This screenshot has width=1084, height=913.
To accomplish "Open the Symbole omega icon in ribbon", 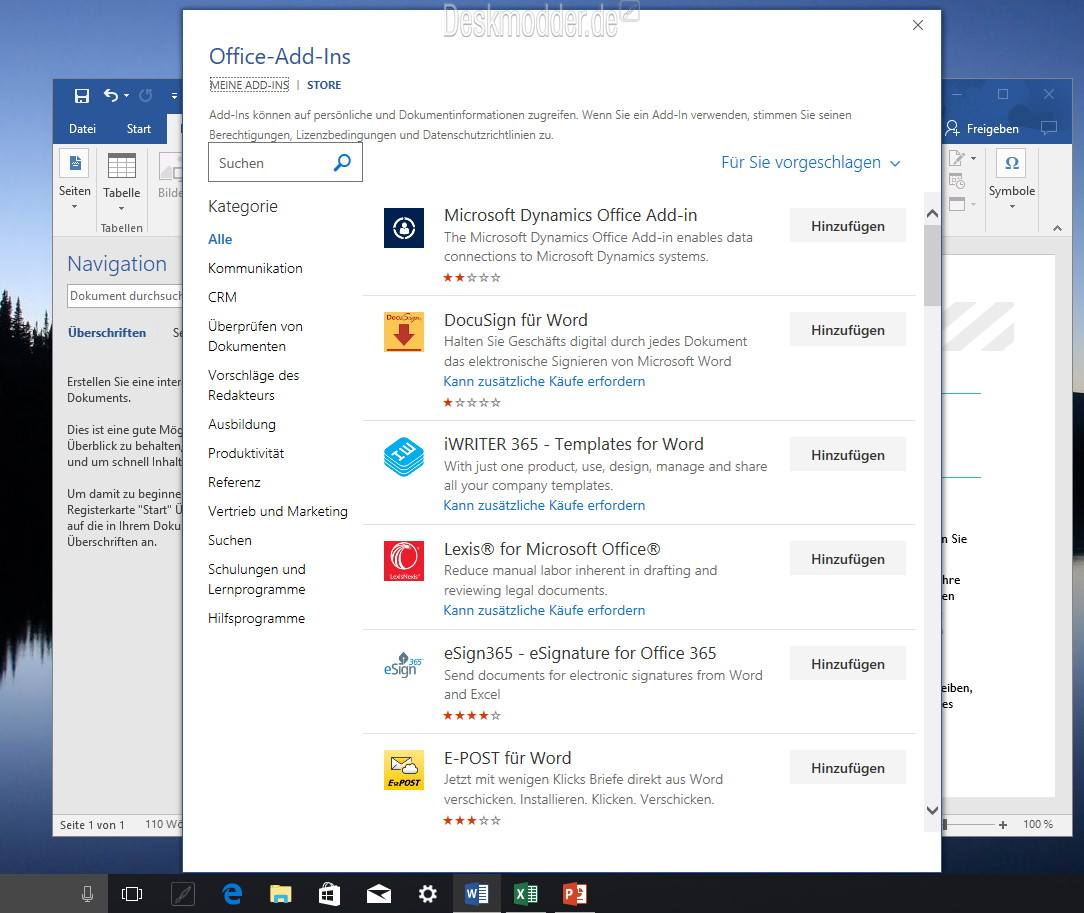I will 1011,163.
